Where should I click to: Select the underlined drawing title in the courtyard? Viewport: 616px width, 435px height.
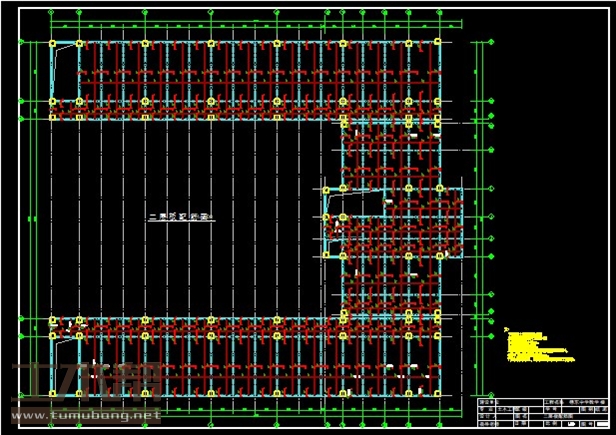pyautogui.click(x=182, y=215)
